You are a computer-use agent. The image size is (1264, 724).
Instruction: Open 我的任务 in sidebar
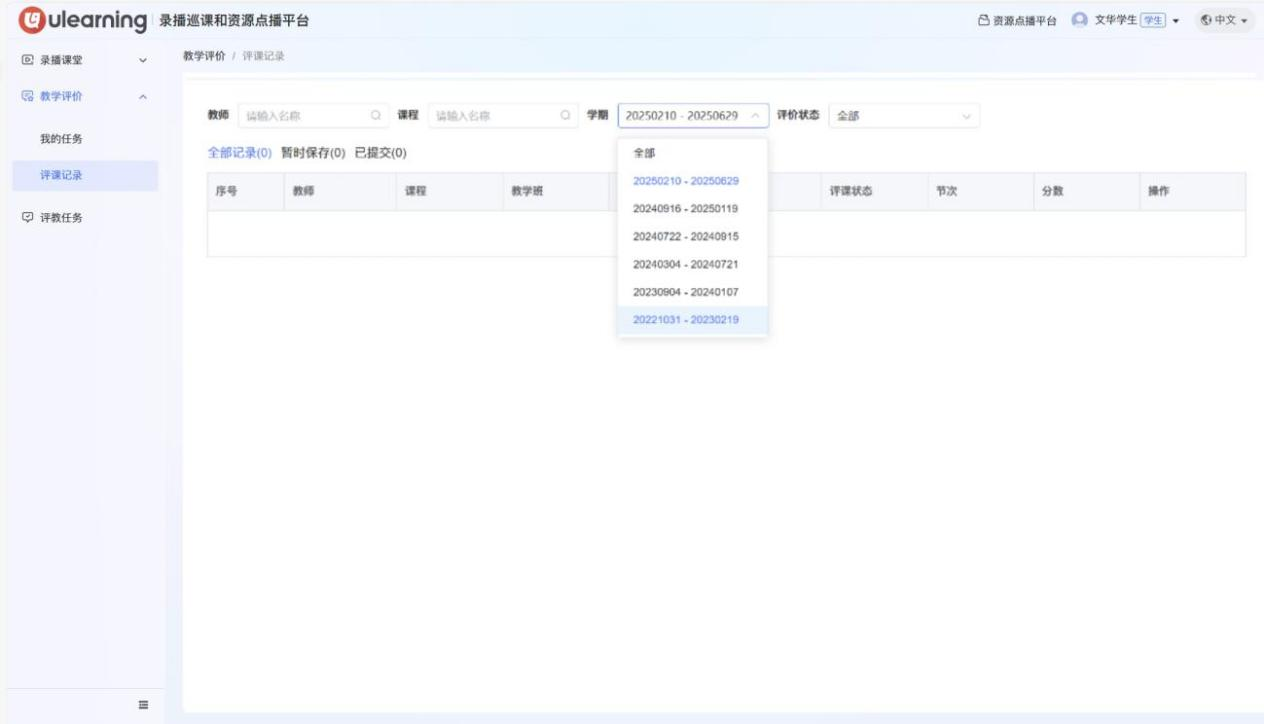point(61,138)
